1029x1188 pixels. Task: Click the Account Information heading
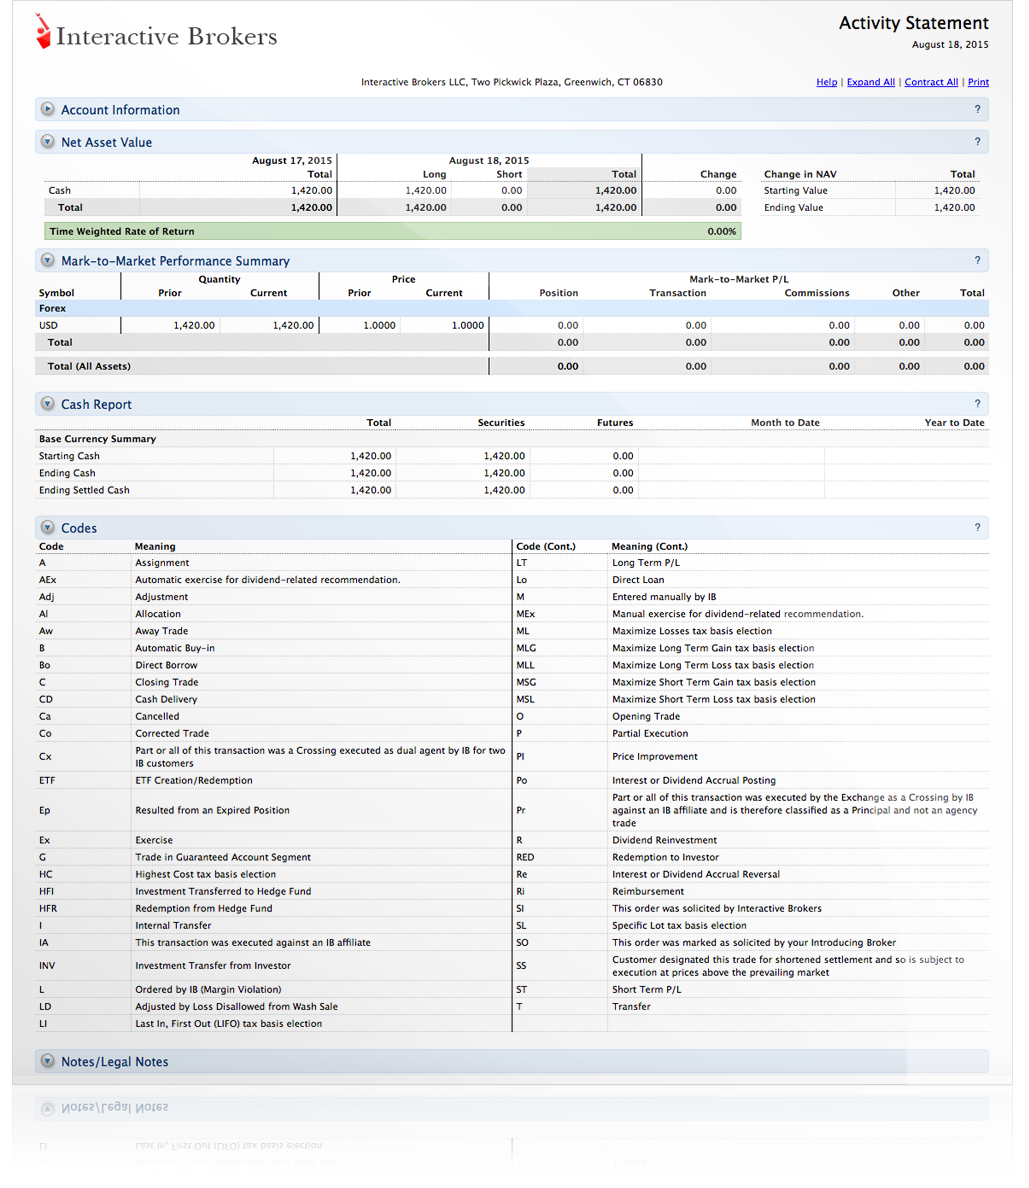coord(120,110)
